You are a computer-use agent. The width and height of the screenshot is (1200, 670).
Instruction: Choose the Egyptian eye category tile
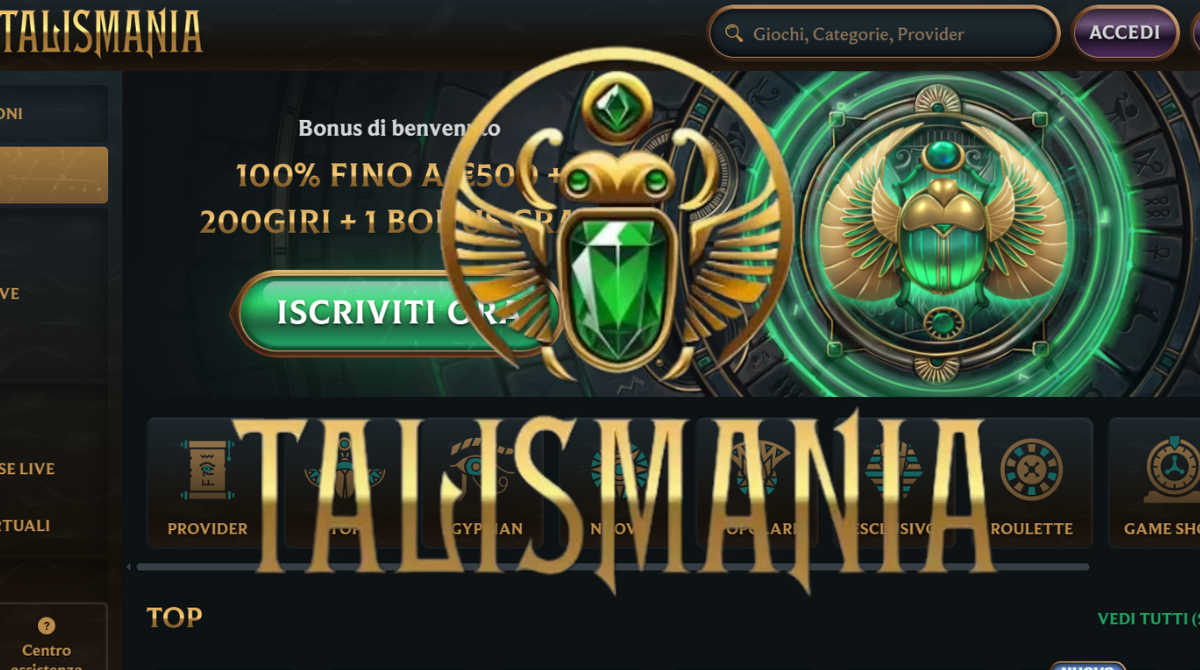click(x=482, y=484)
